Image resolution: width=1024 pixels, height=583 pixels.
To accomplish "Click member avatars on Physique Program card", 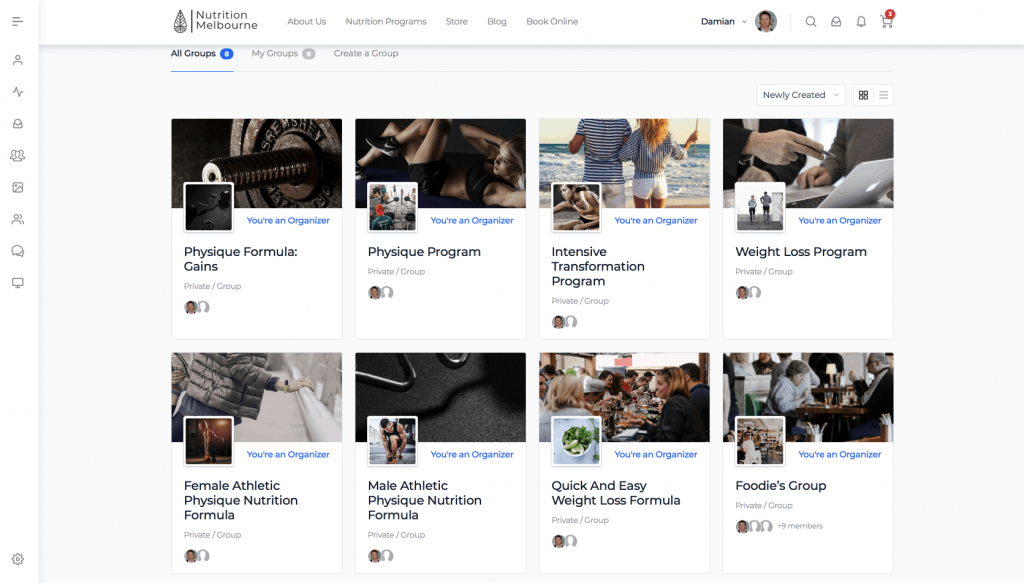I will (x=381, y=292).
